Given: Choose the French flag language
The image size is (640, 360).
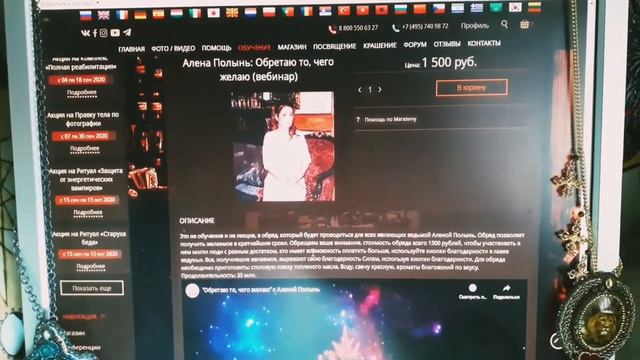Looking at the screenshot, I should coord(122,15).
